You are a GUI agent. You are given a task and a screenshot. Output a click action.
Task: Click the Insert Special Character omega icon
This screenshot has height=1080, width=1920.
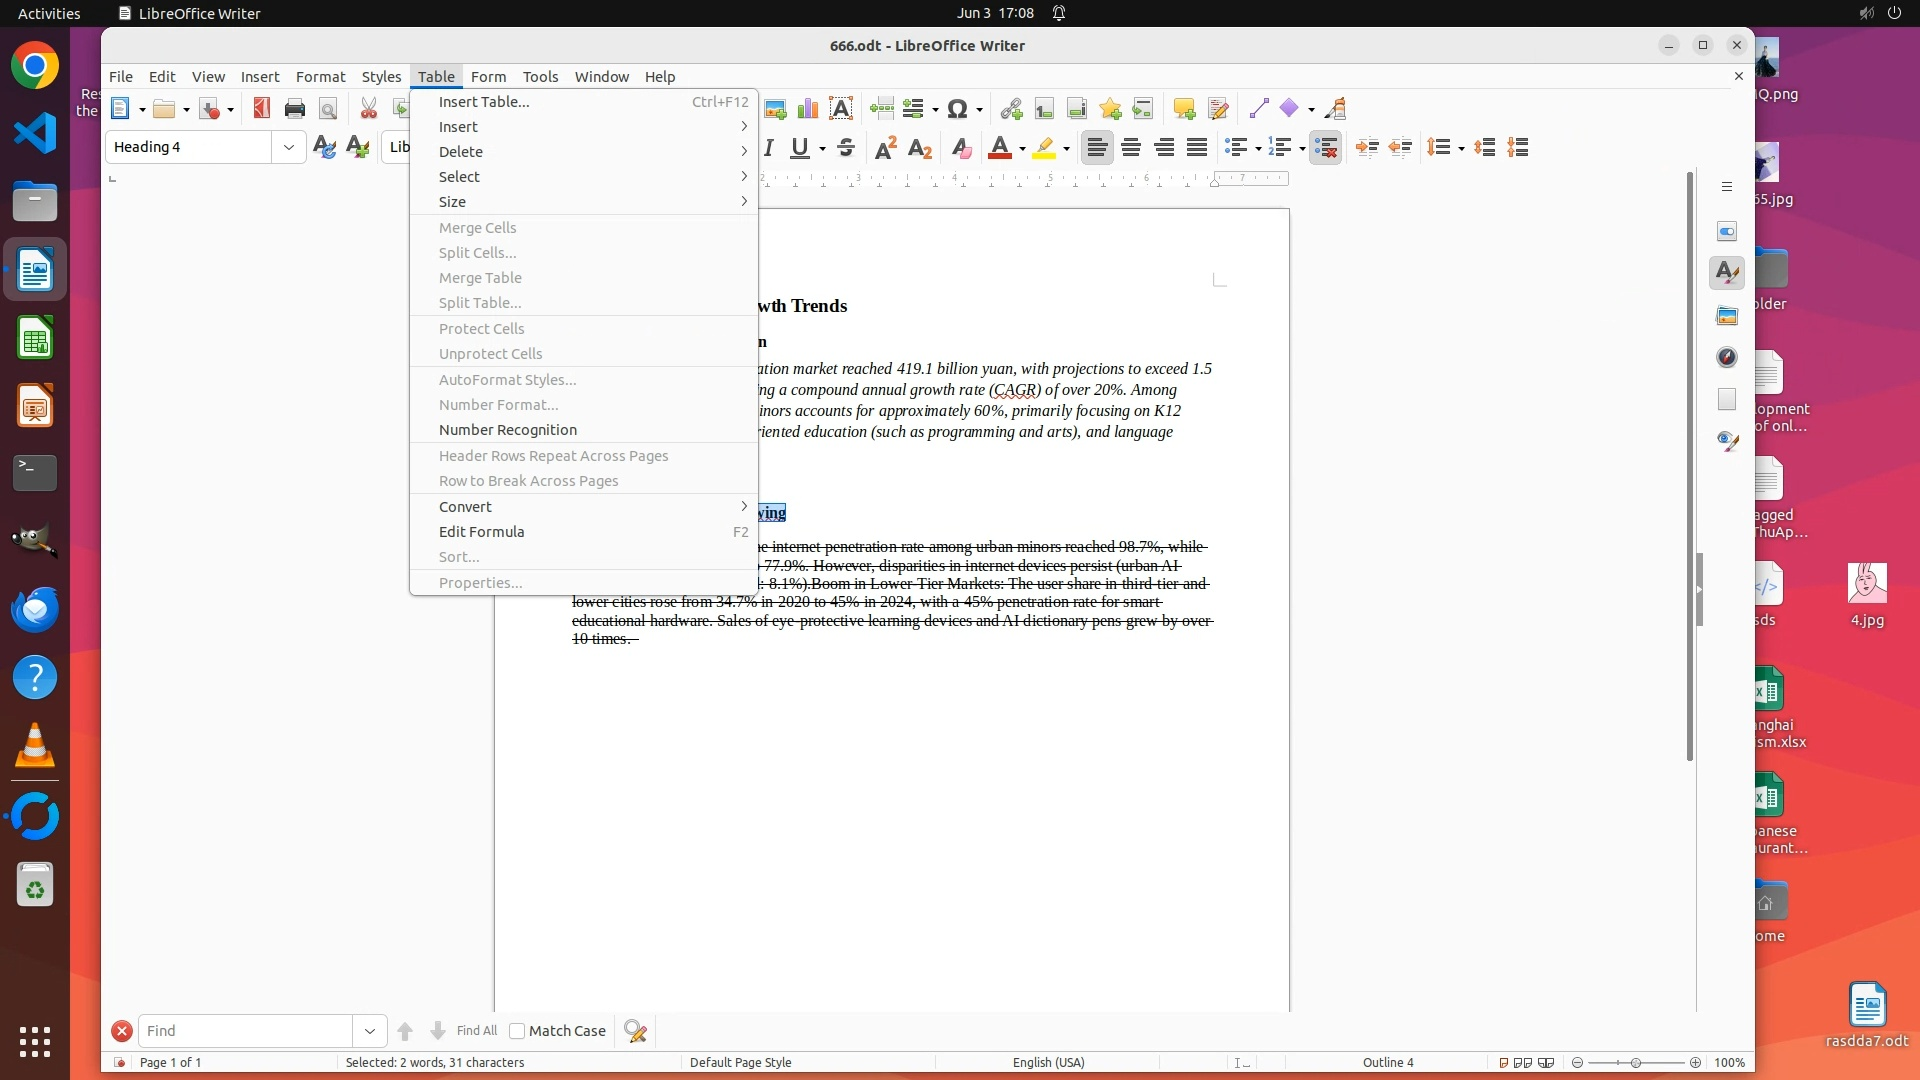tap(957, 109)
